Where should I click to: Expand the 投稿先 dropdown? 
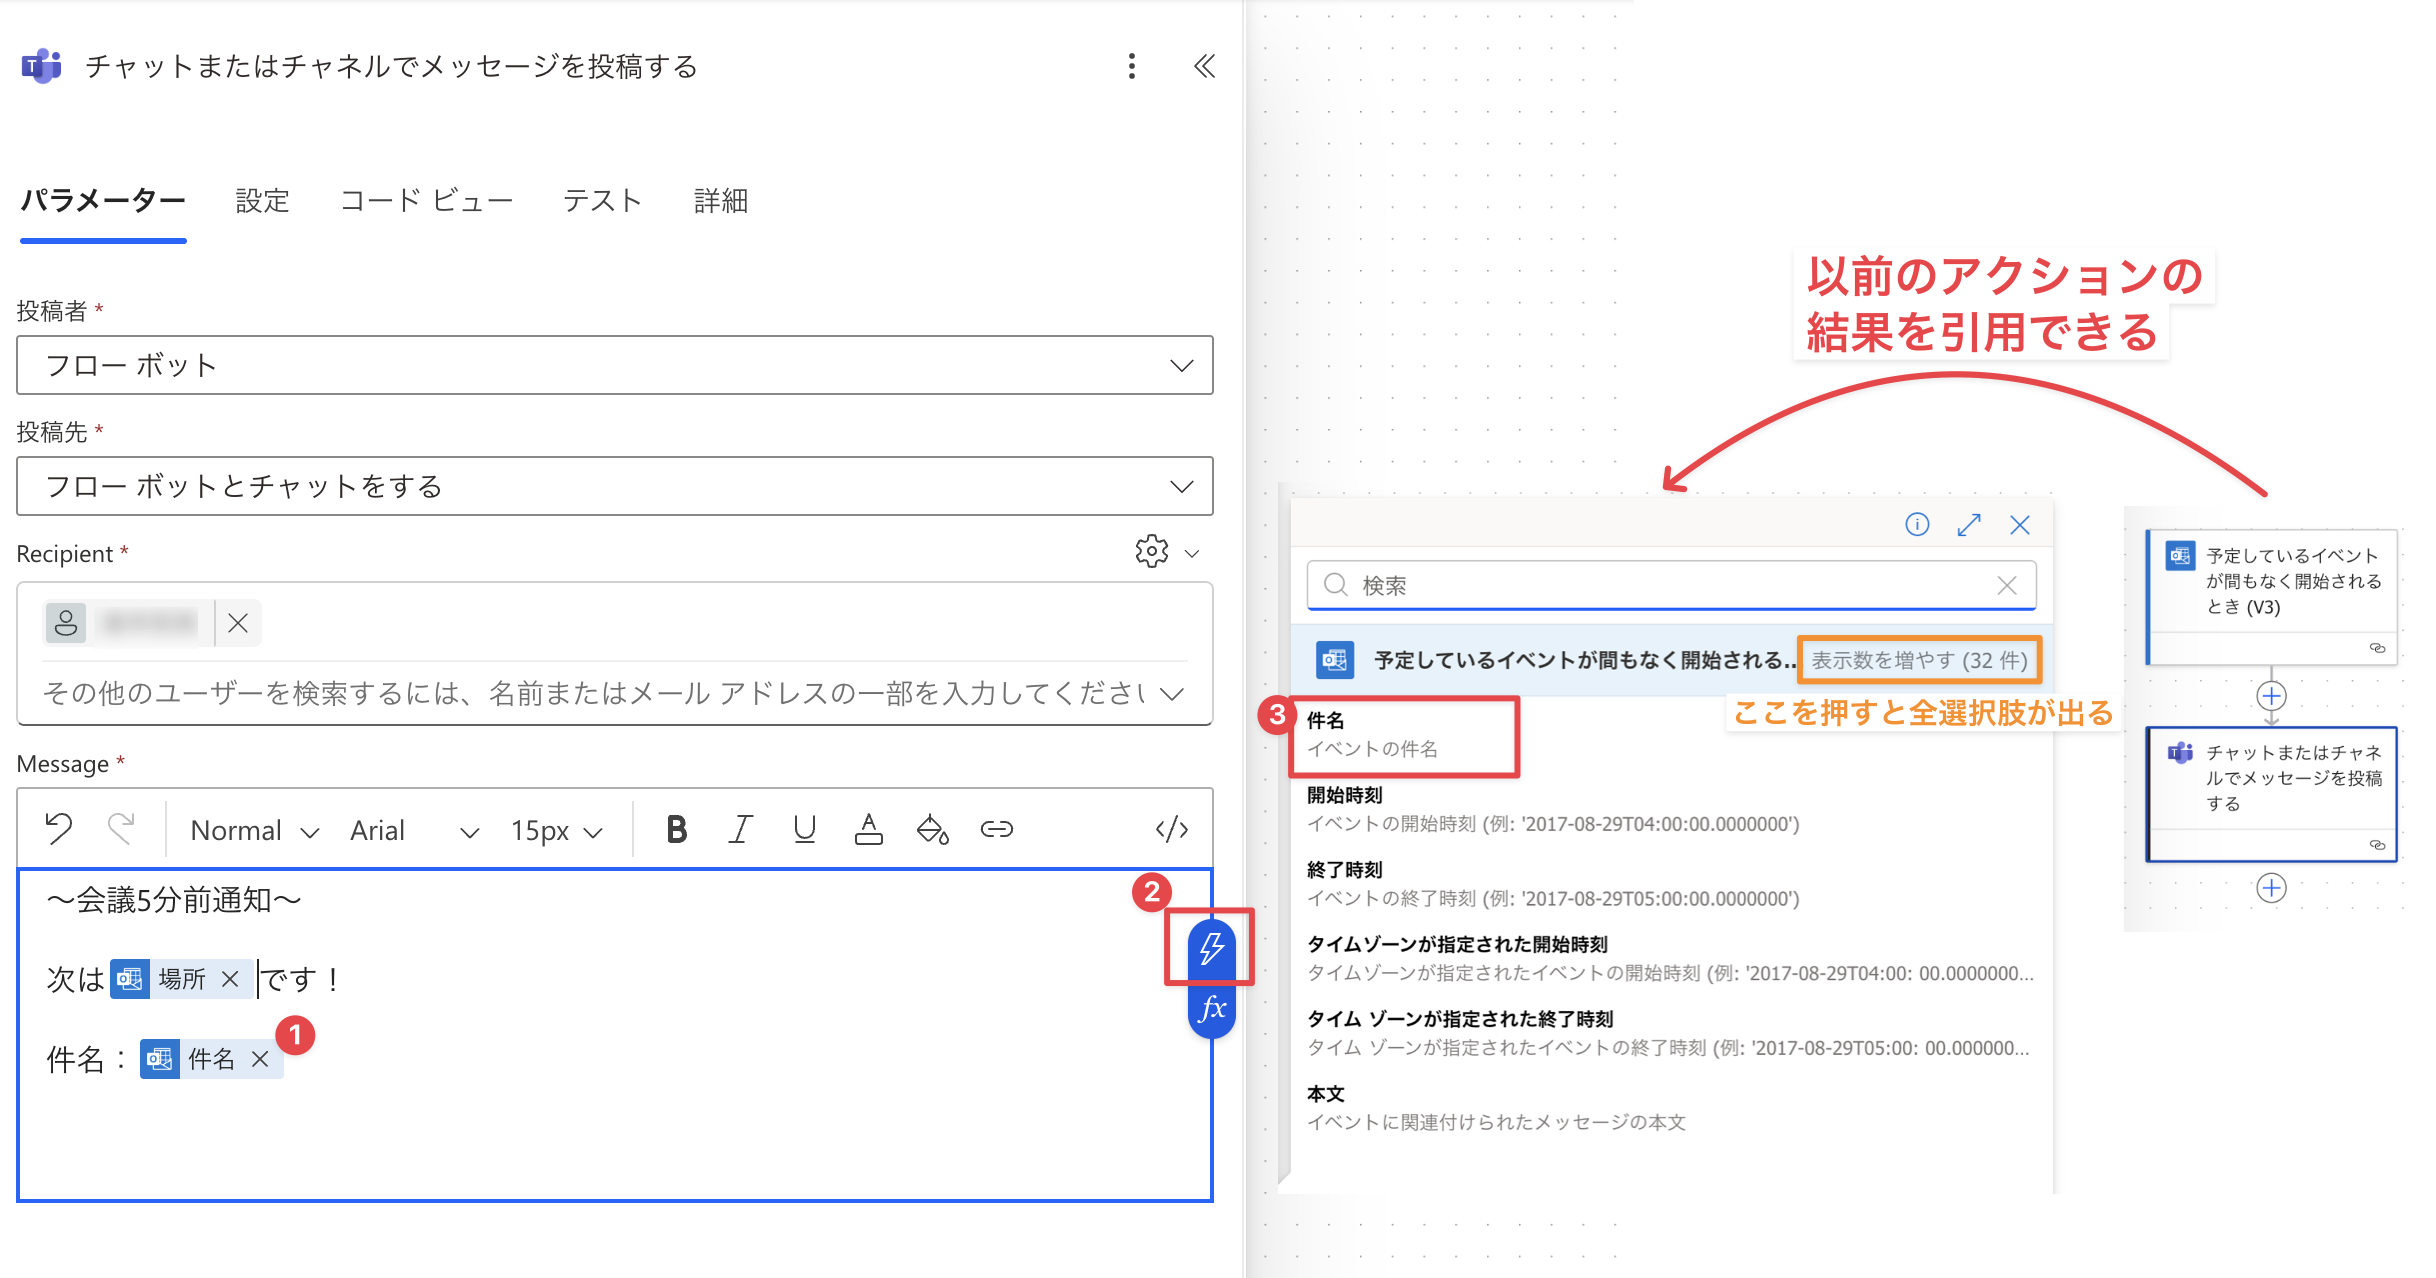point(1181,486)
